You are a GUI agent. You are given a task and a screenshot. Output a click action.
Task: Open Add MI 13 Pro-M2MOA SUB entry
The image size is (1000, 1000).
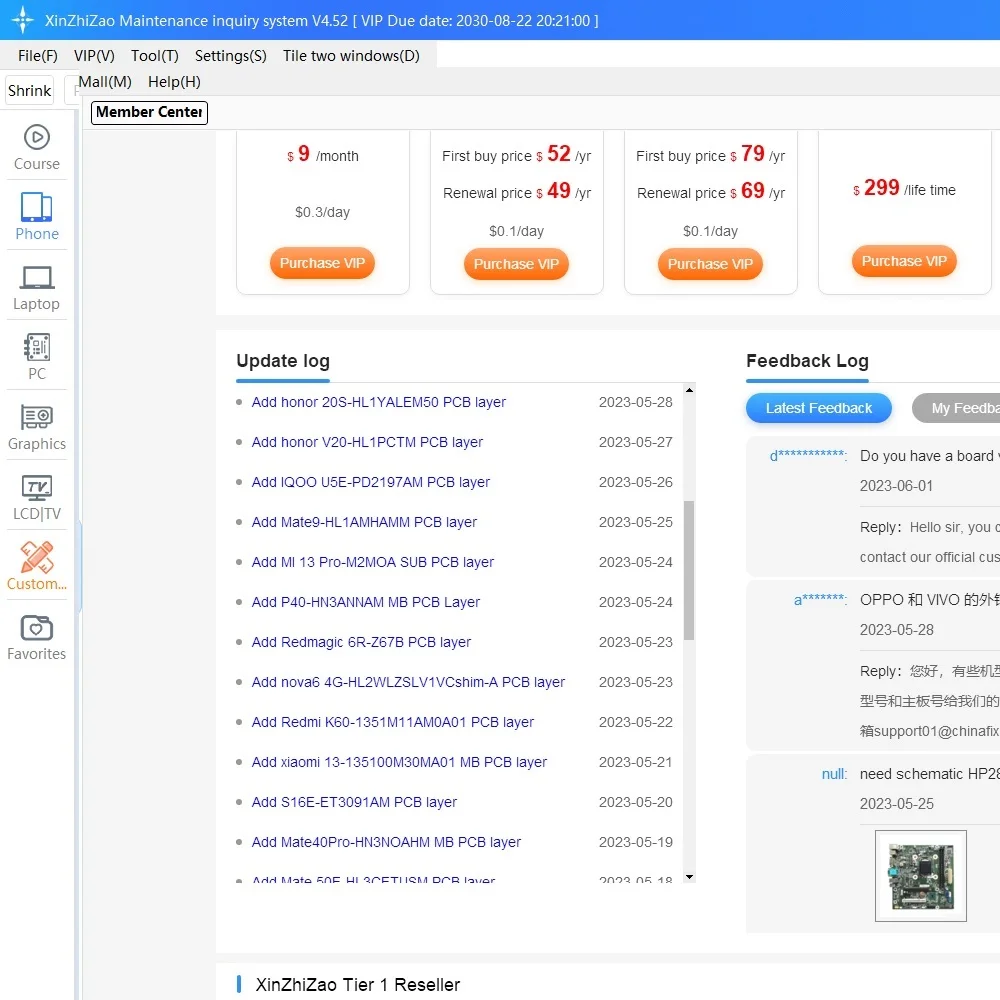click(x=372, y=562)
